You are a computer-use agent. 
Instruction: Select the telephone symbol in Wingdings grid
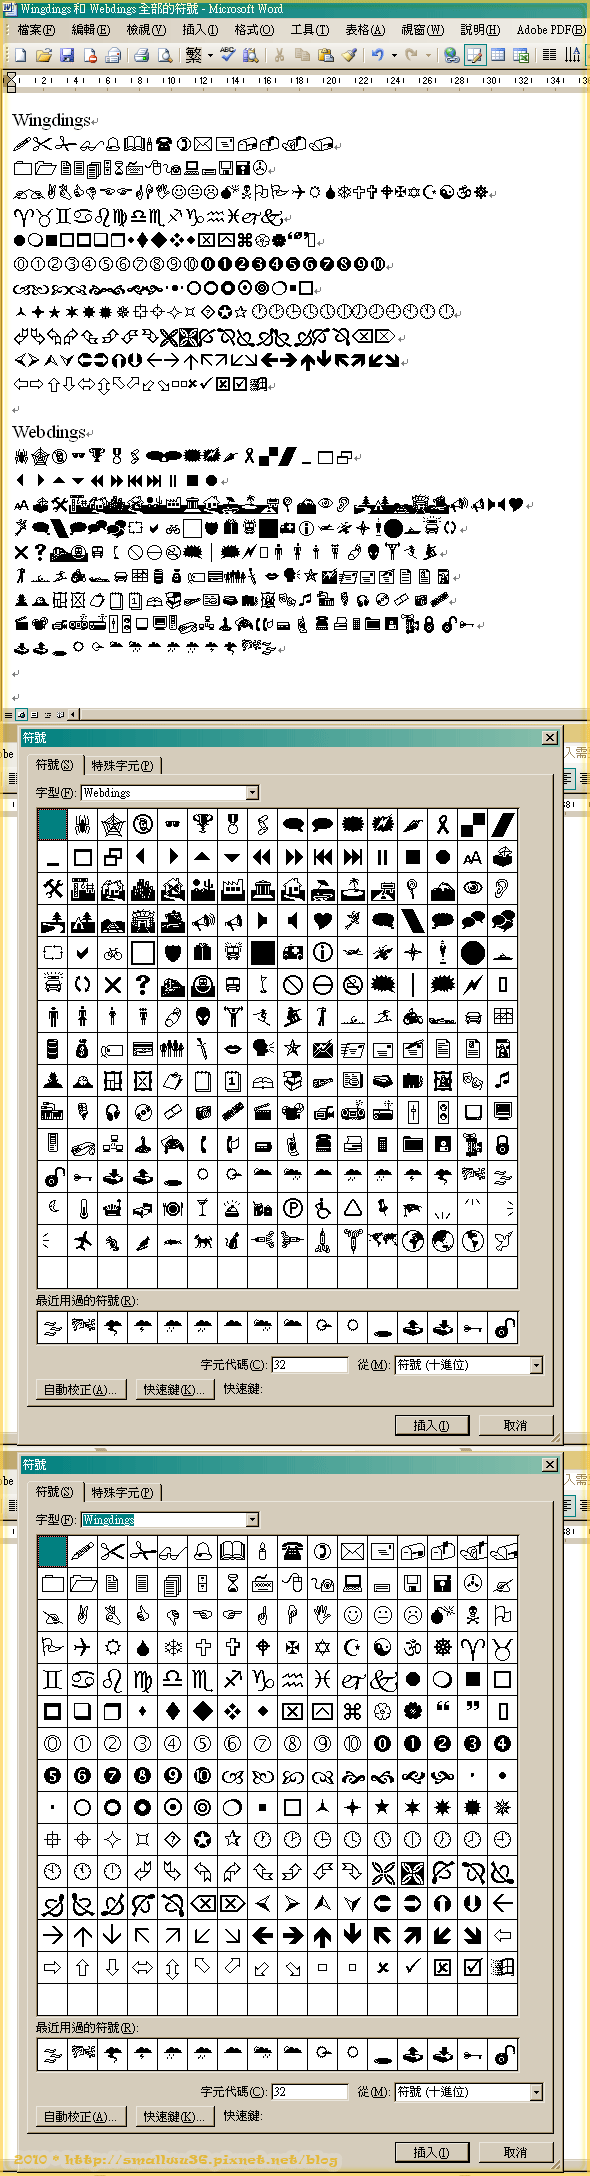pos(293,1552)
